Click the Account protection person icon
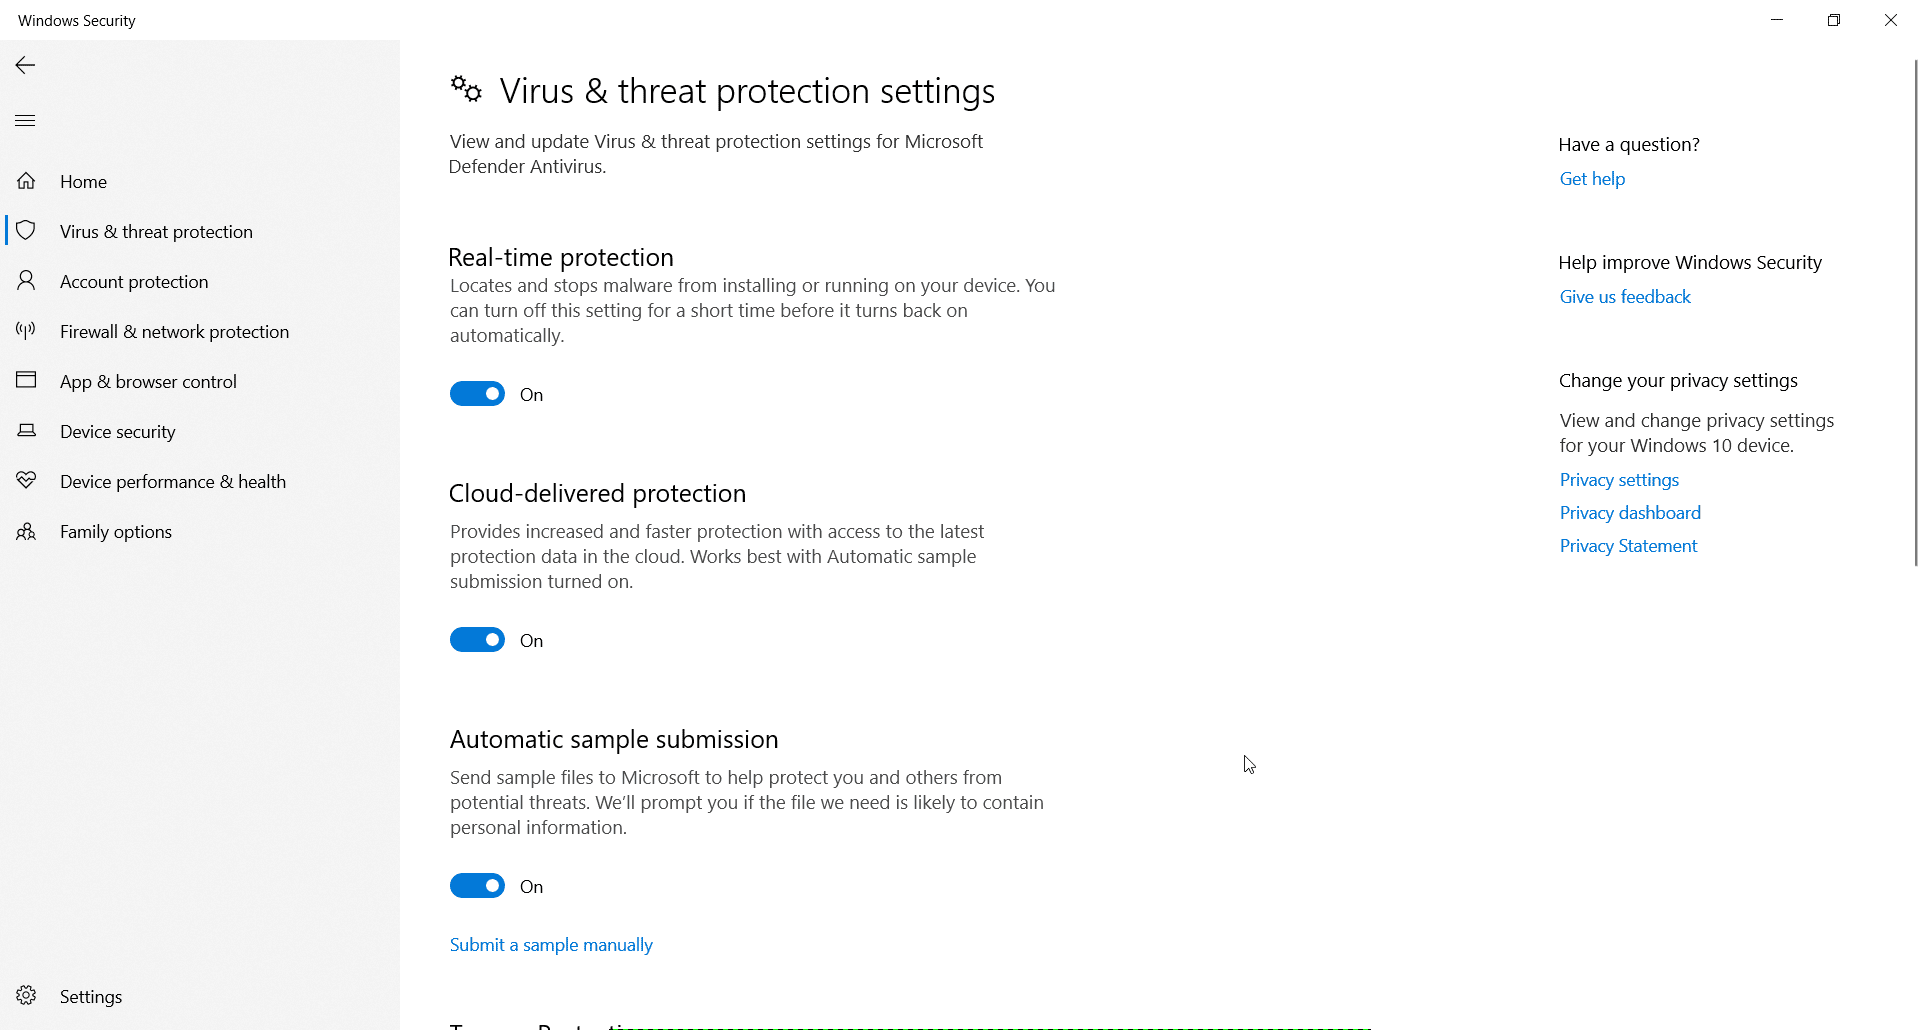Screen dimensions: 1920x1030 click(26, 281)
